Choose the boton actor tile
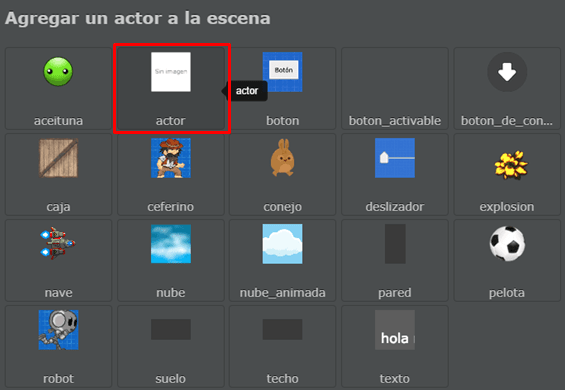Image resolution: width=565 pixels, height=390 pixels. pyautogui.click(x=282, y=88)
